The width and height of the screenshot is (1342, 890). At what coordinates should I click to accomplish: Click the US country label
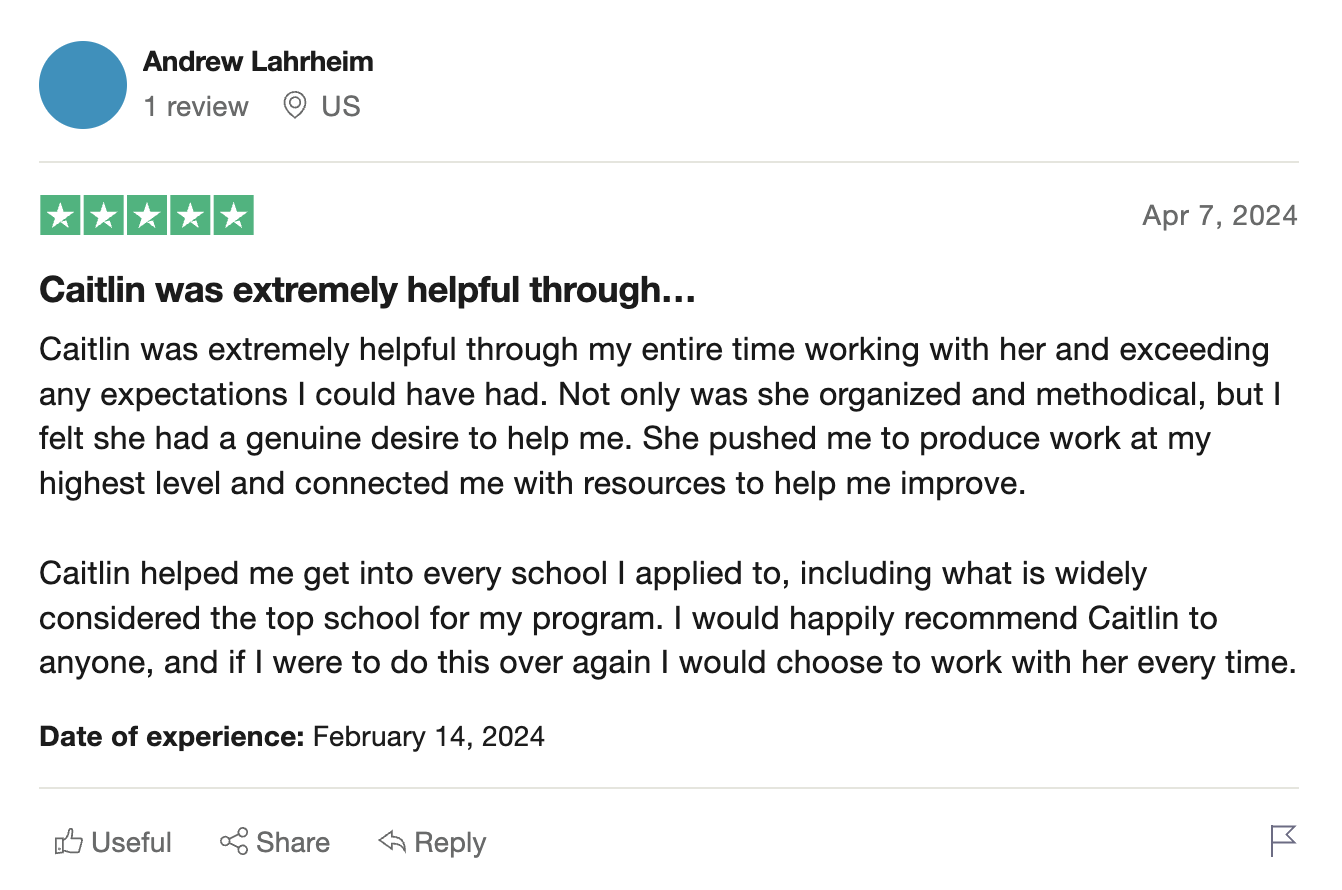click(x=341, y=106)
